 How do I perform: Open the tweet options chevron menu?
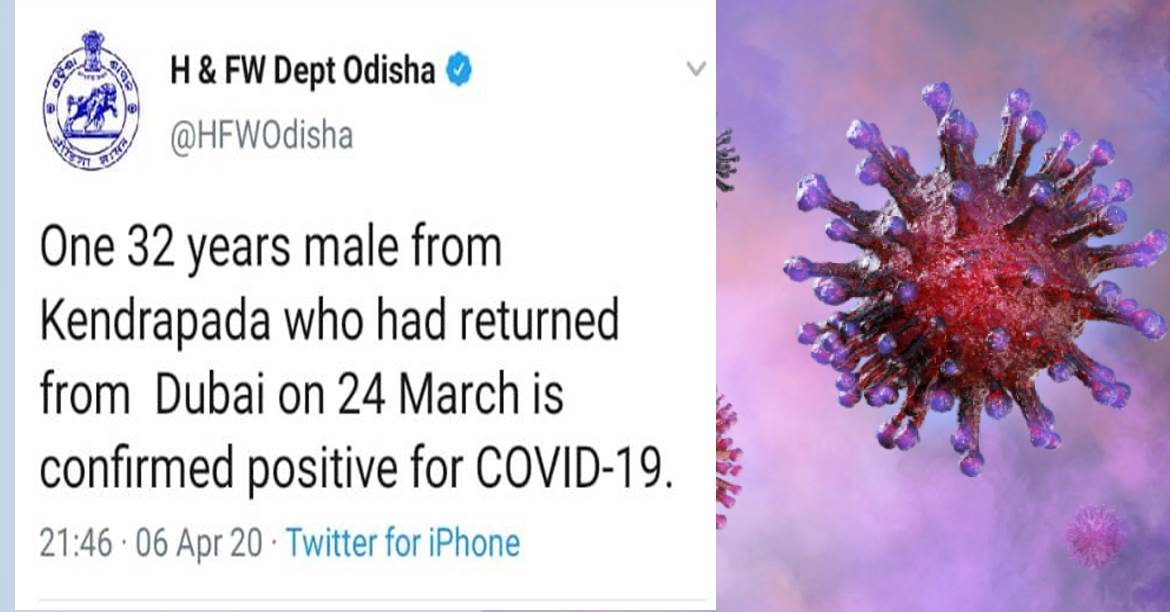coord(696,69)
